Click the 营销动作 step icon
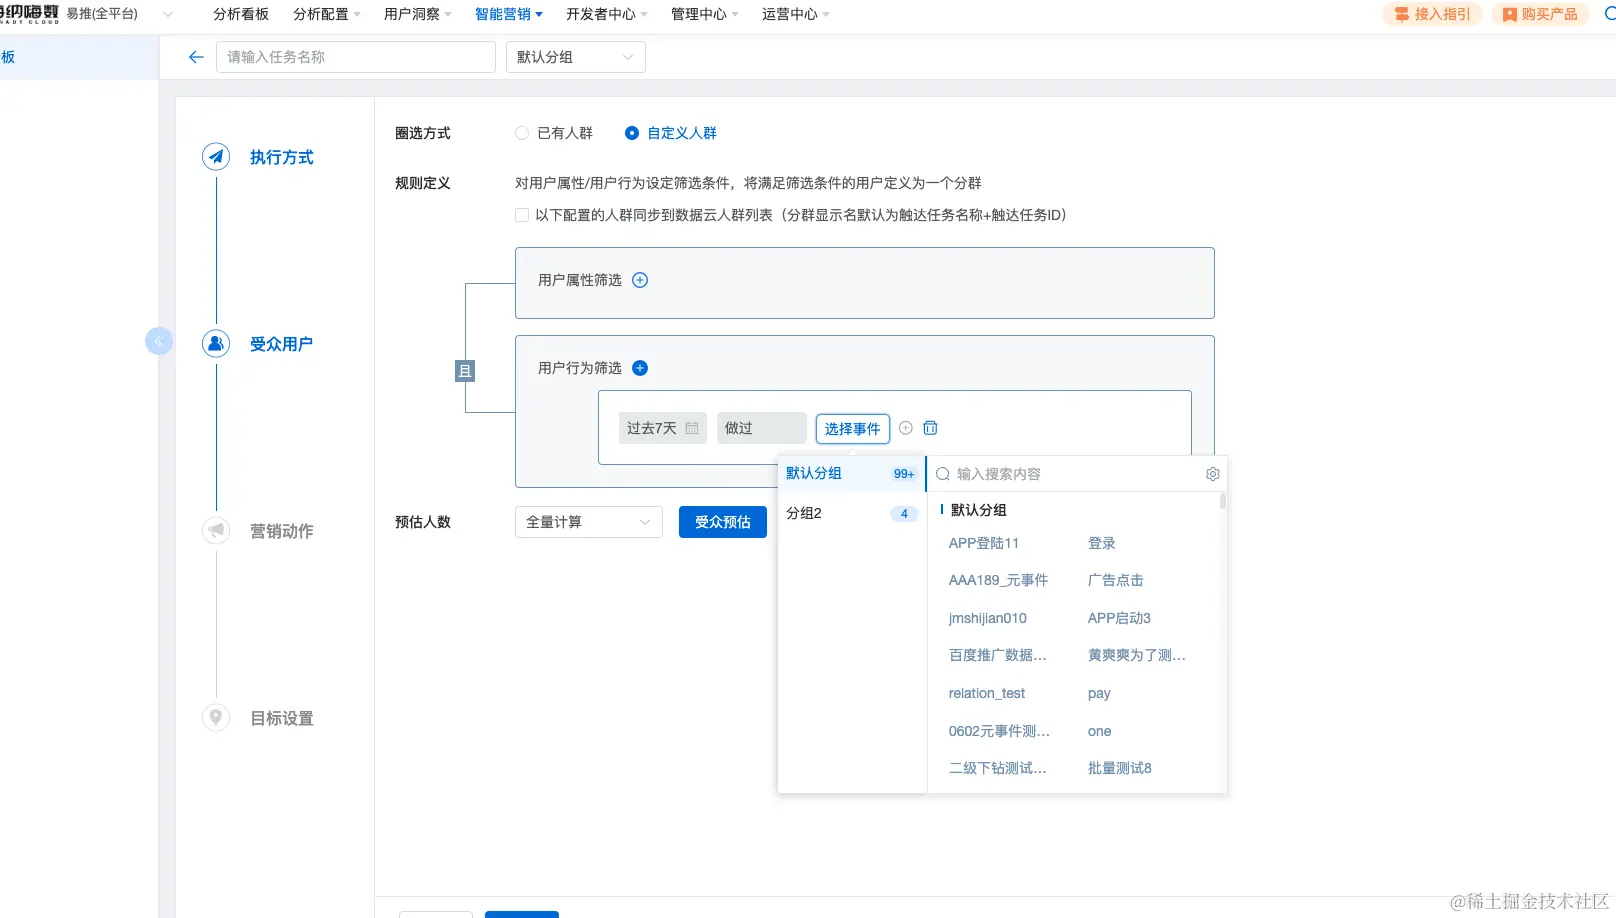 click(216, 530)
